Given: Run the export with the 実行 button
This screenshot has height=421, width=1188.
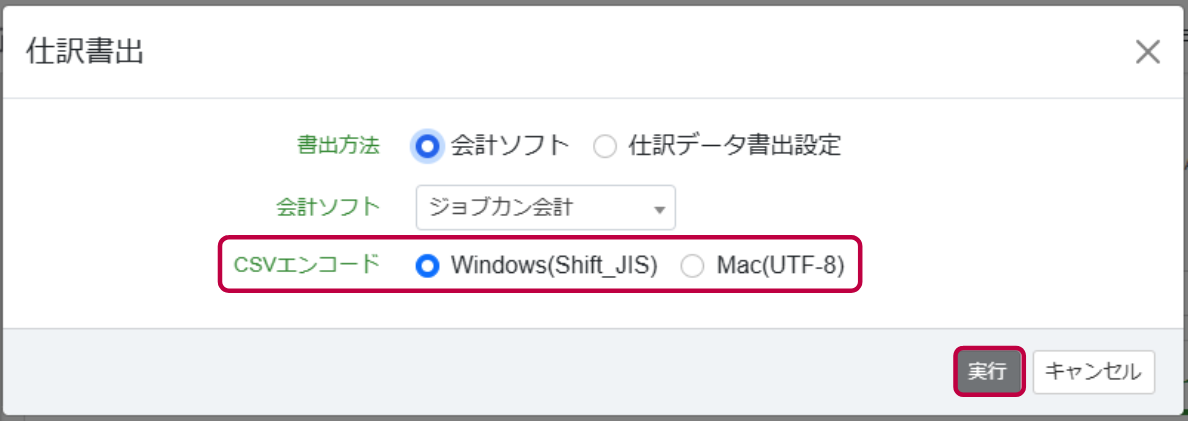Looking at the screenshot, I should click(x=989, y=372).
